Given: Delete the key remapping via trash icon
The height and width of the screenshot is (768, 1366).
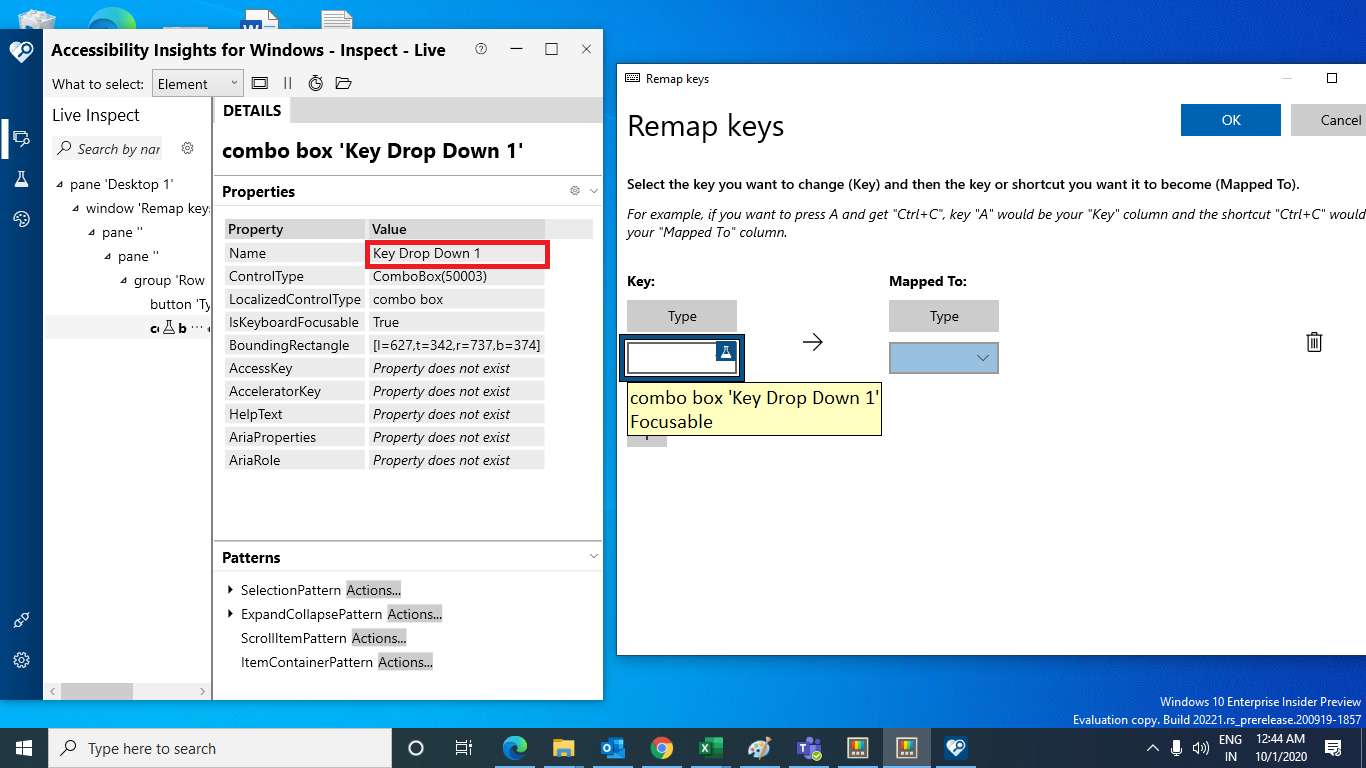Looking at the screenshot, I should (x=1314, y=342).
